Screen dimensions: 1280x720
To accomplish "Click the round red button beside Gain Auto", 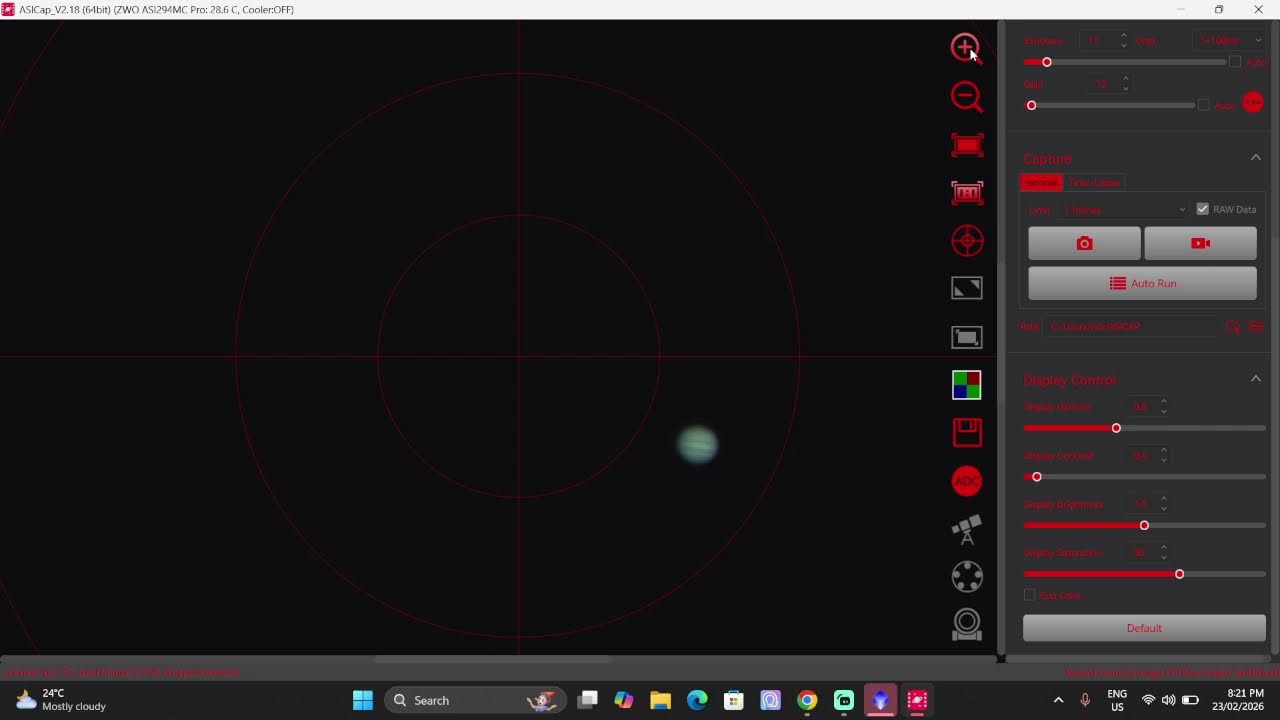I will click(1253, 102).
